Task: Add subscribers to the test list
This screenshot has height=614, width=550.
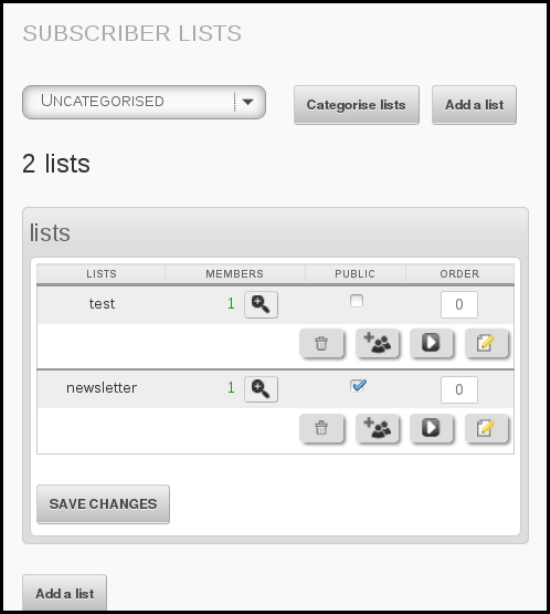Action: click(377, 343)
